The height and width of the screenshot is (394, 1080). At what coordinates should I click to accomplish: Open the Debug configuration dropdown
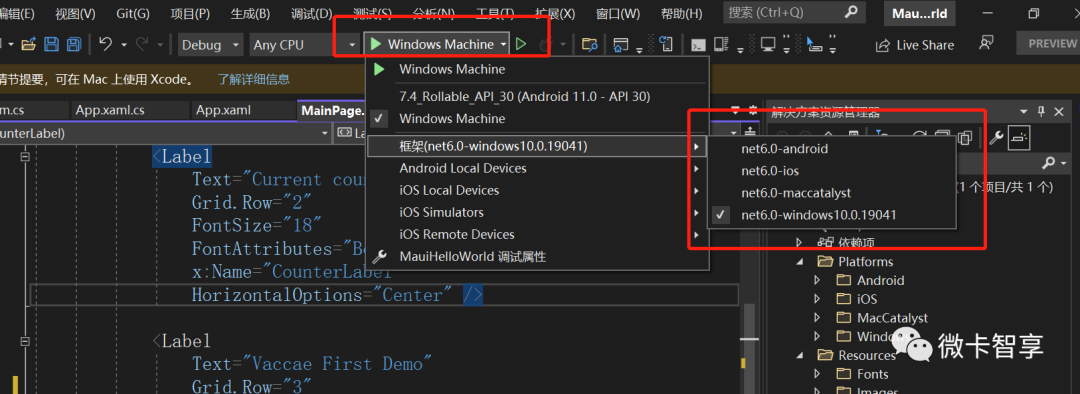211,45
